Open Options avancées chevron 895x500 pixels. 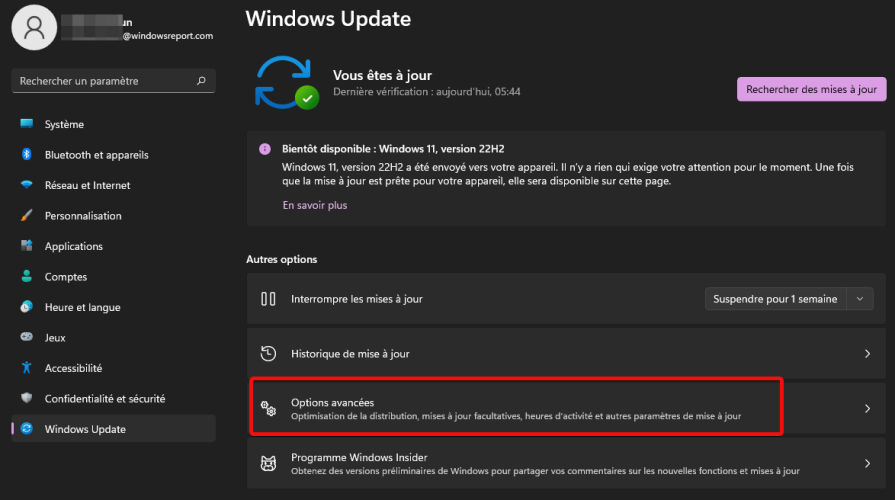tap(867, 409)
